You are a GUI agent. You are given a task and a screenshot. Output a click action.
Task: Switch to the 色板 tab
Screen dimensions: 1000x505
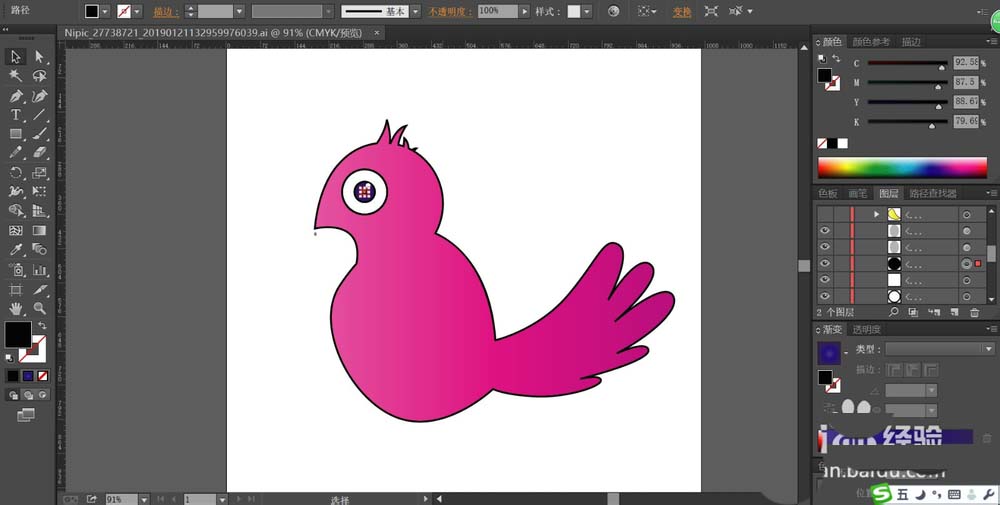click(828, 193)
